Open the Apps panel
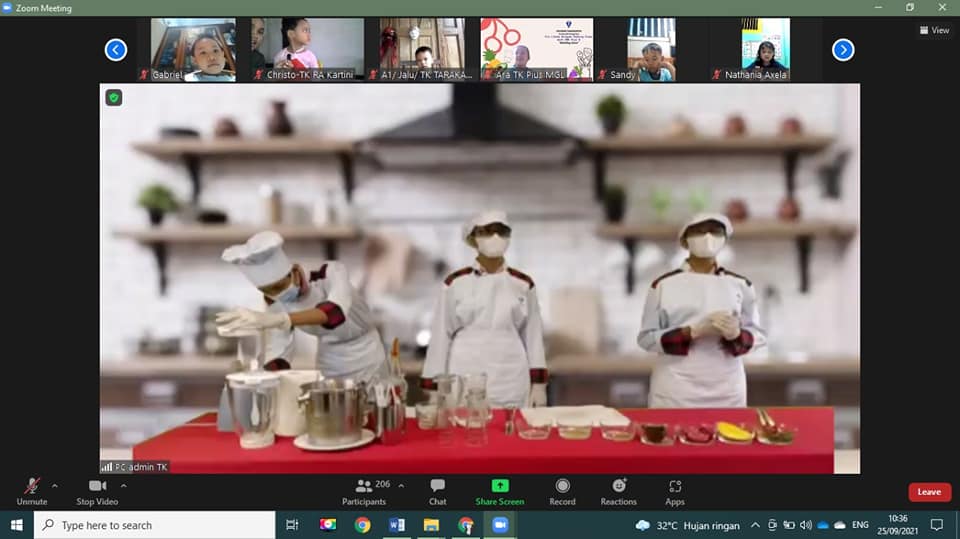 (x=675, y=490)
